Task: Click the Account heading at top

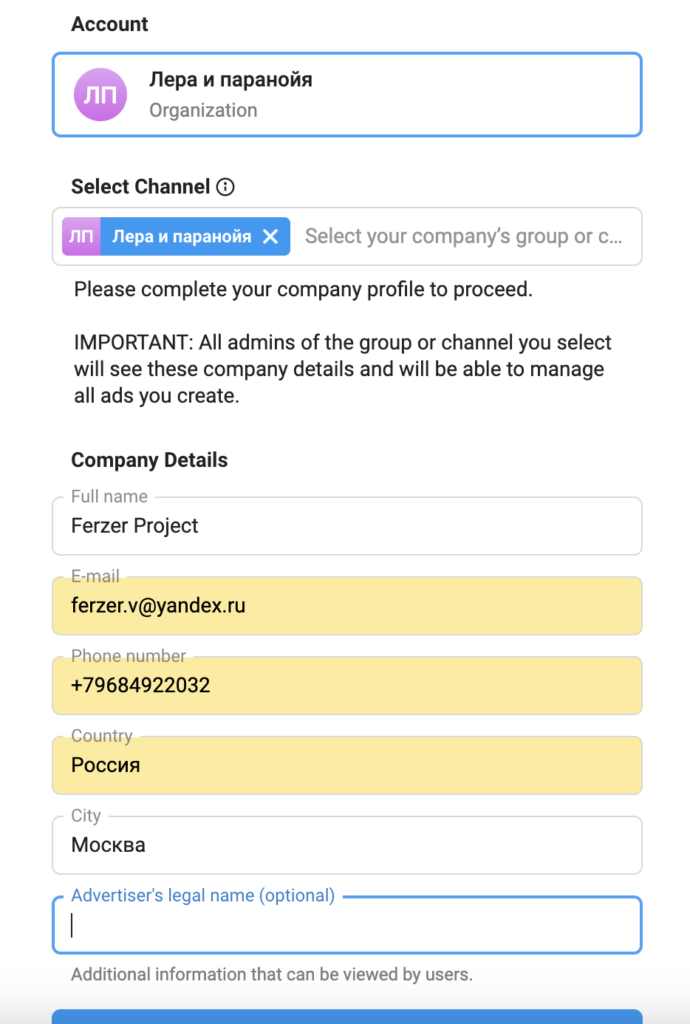Action: (109, 24)
